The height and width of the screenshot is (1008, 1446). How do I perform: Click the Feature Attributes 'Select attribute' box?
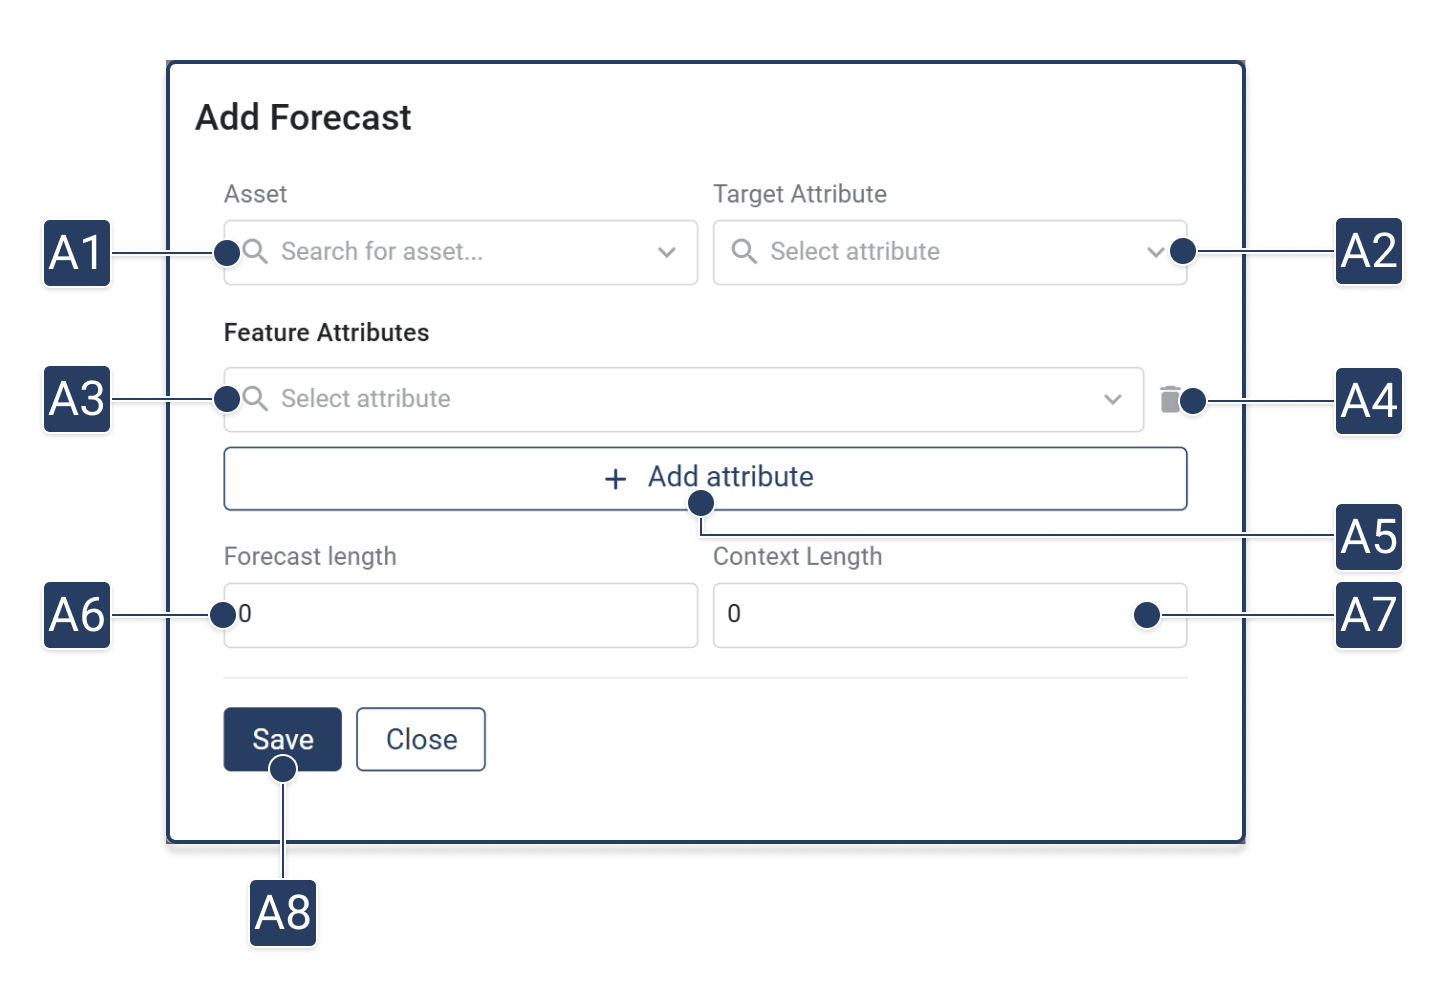[x=680, y=399]
